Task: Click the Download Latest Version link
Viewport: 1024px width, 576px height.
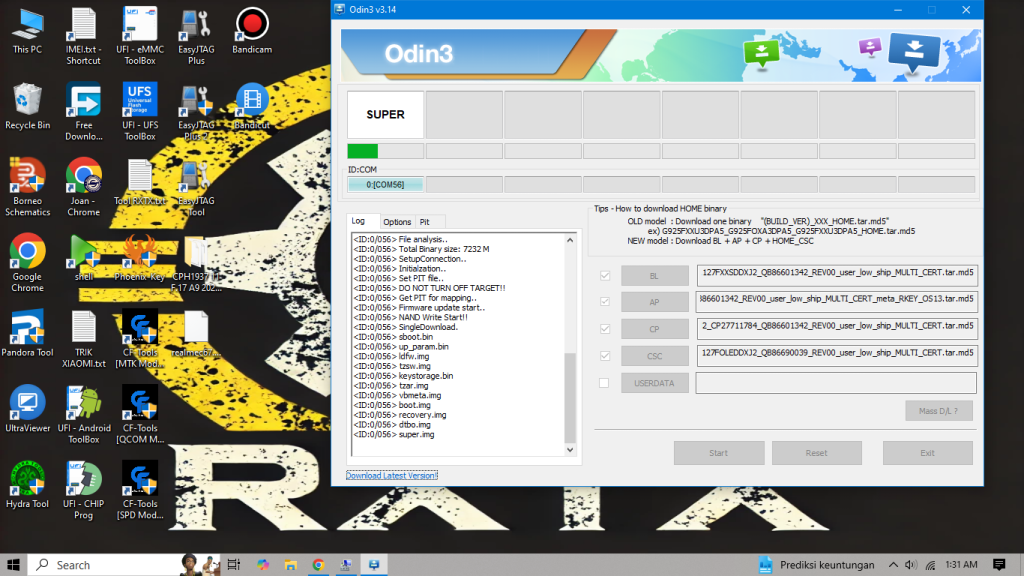Action: pos(391,476)
